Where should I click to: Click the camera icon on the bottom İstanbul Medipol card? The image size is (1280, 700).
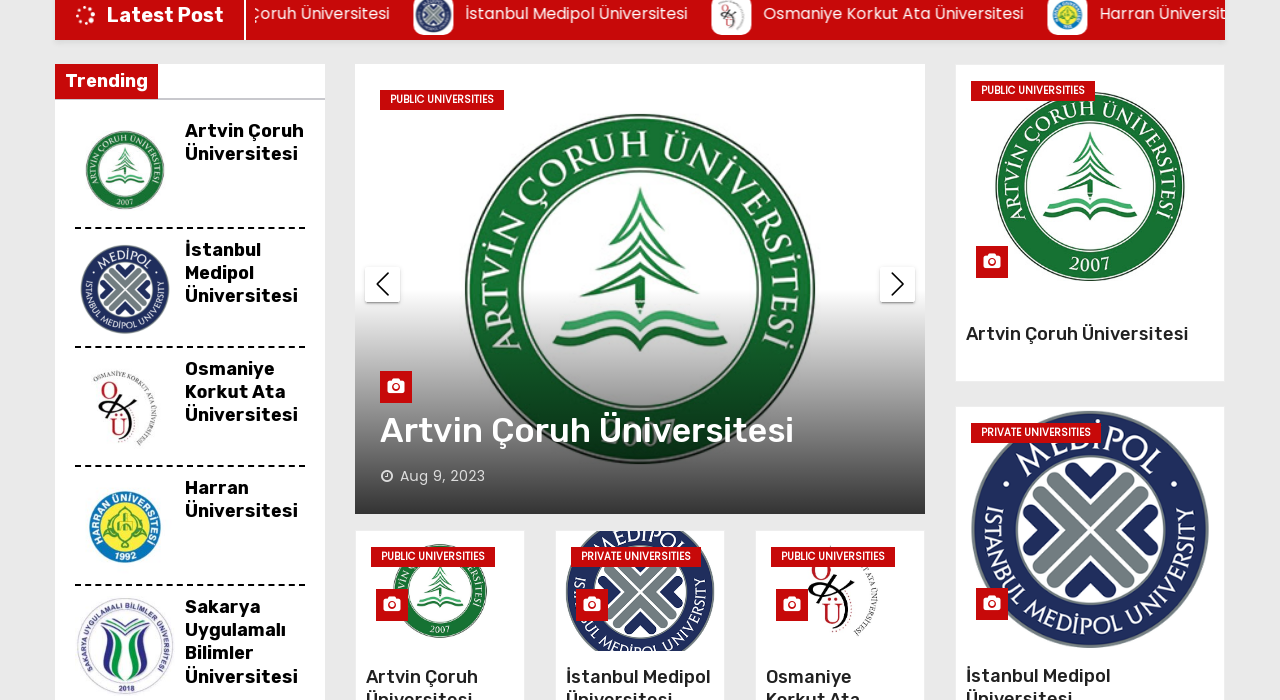tap(592, 605)
